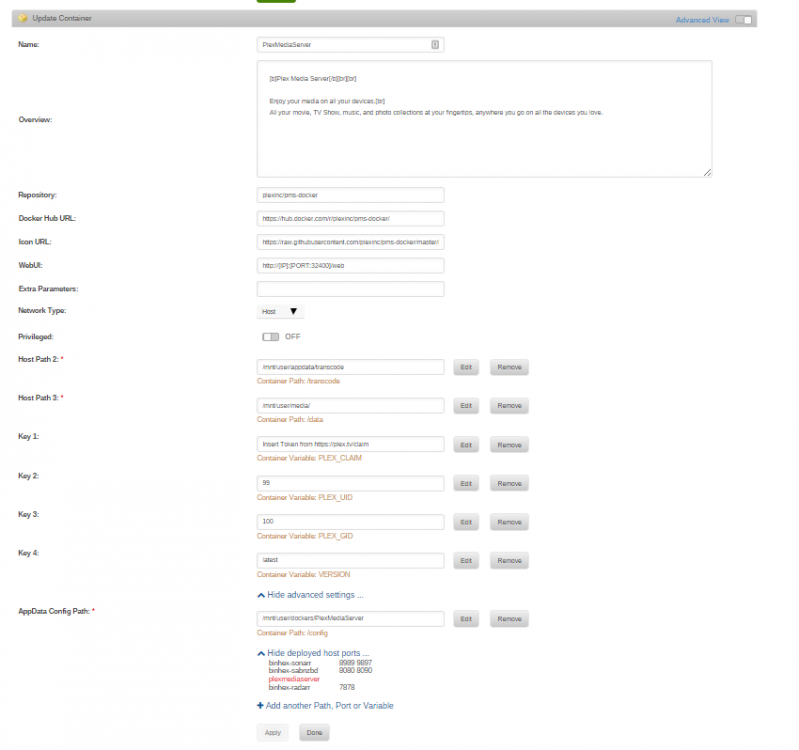
Task: Edit Host Path 2 entry
Action: [466, 367]
